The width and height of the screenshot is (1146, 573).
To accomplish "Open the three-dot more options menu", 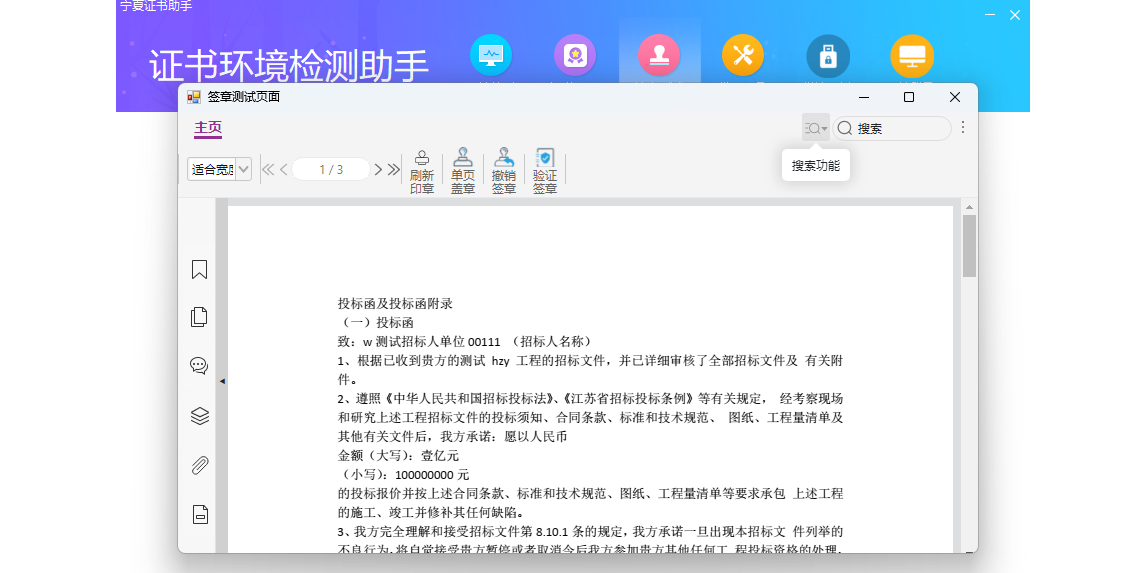I will [962, 128].
